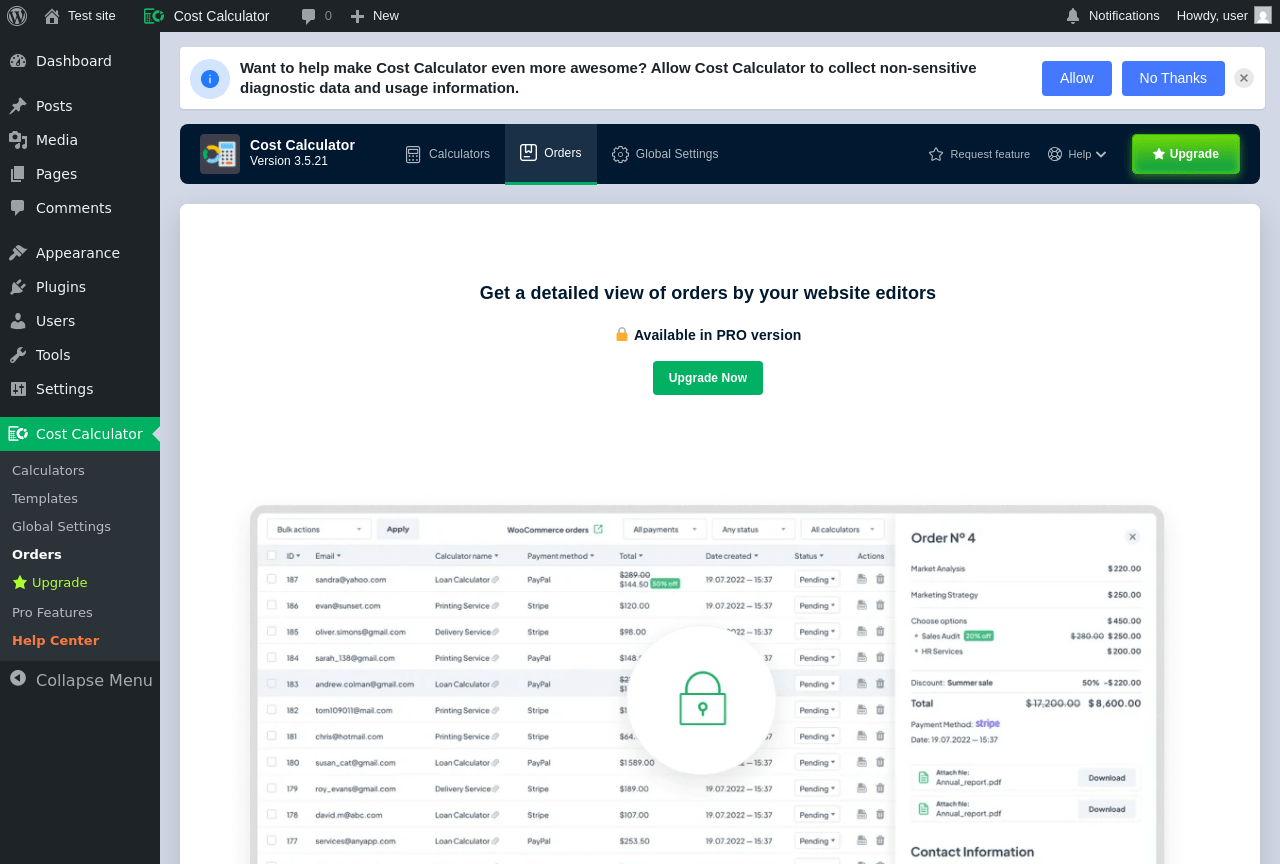Open the WordPress logo menu

pos(17,16)
